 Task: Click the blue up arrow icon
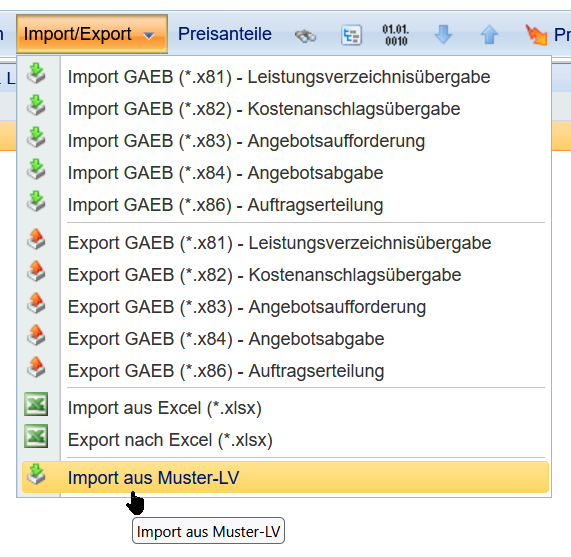(489, 35)
